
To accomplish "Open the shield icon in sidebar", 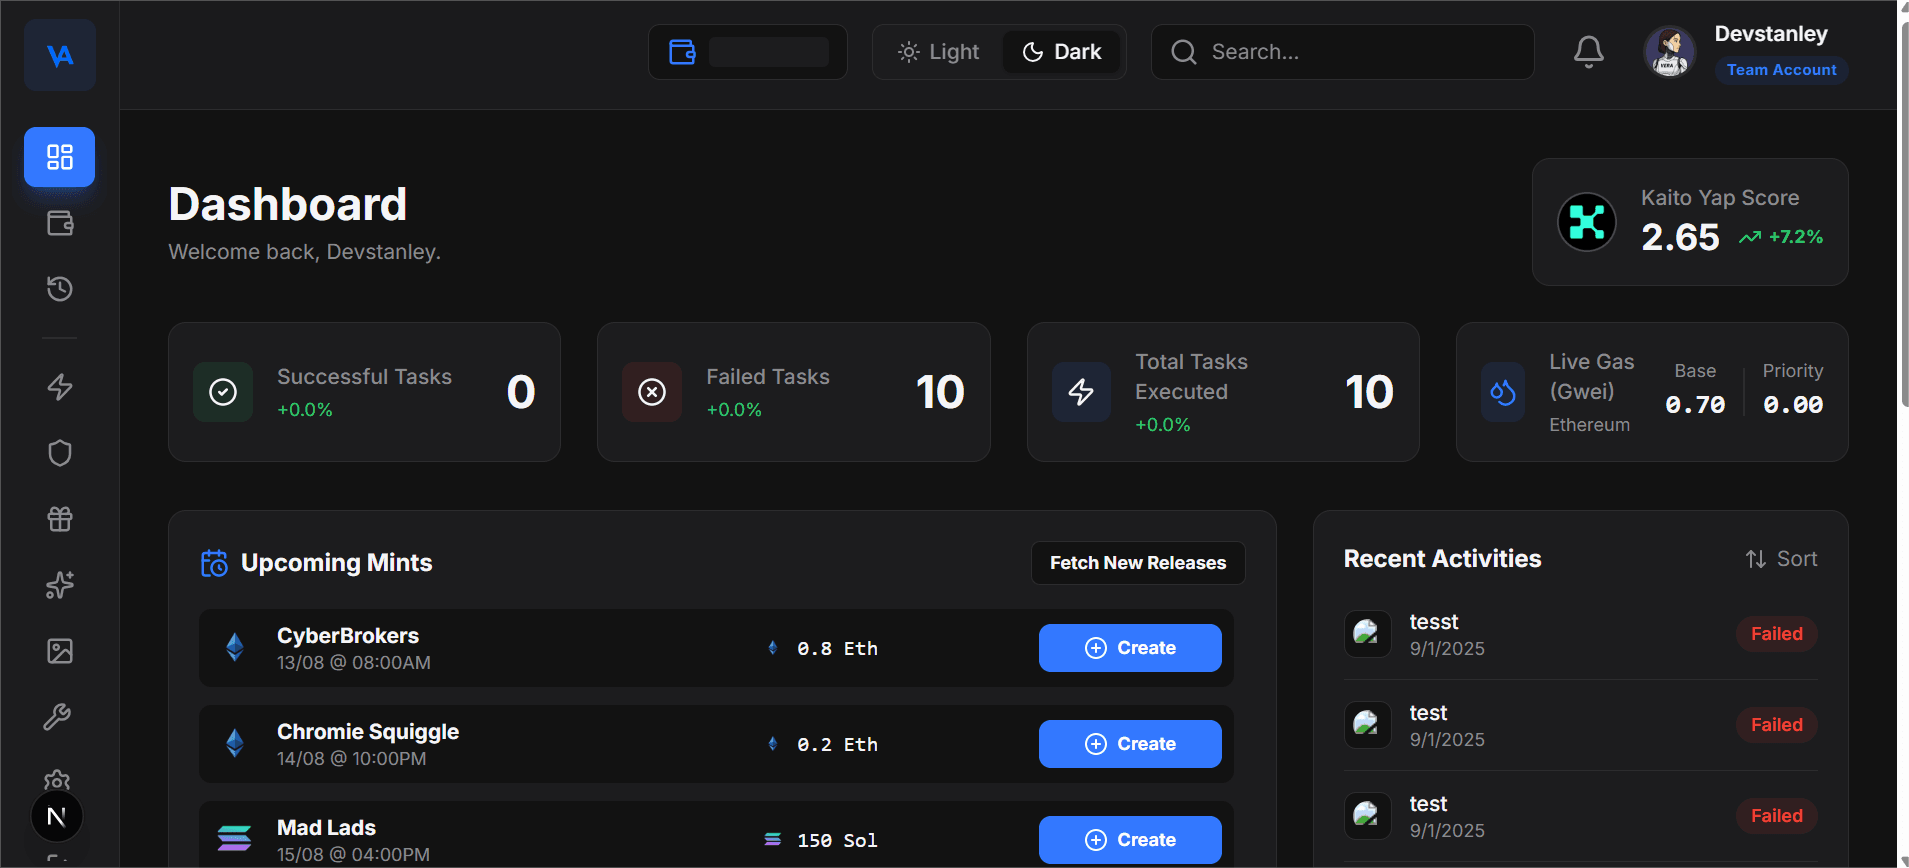I will point(60,453).
